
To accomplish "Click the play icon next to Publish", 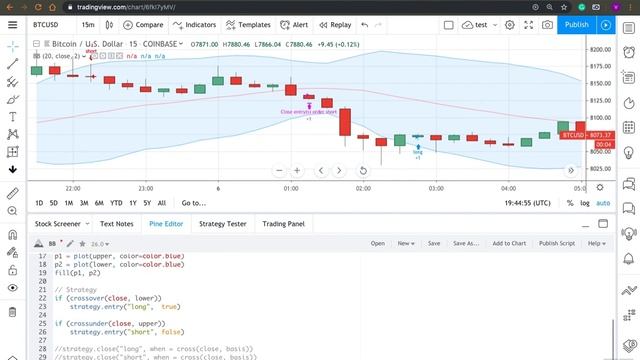I will [x=606, y=25].
